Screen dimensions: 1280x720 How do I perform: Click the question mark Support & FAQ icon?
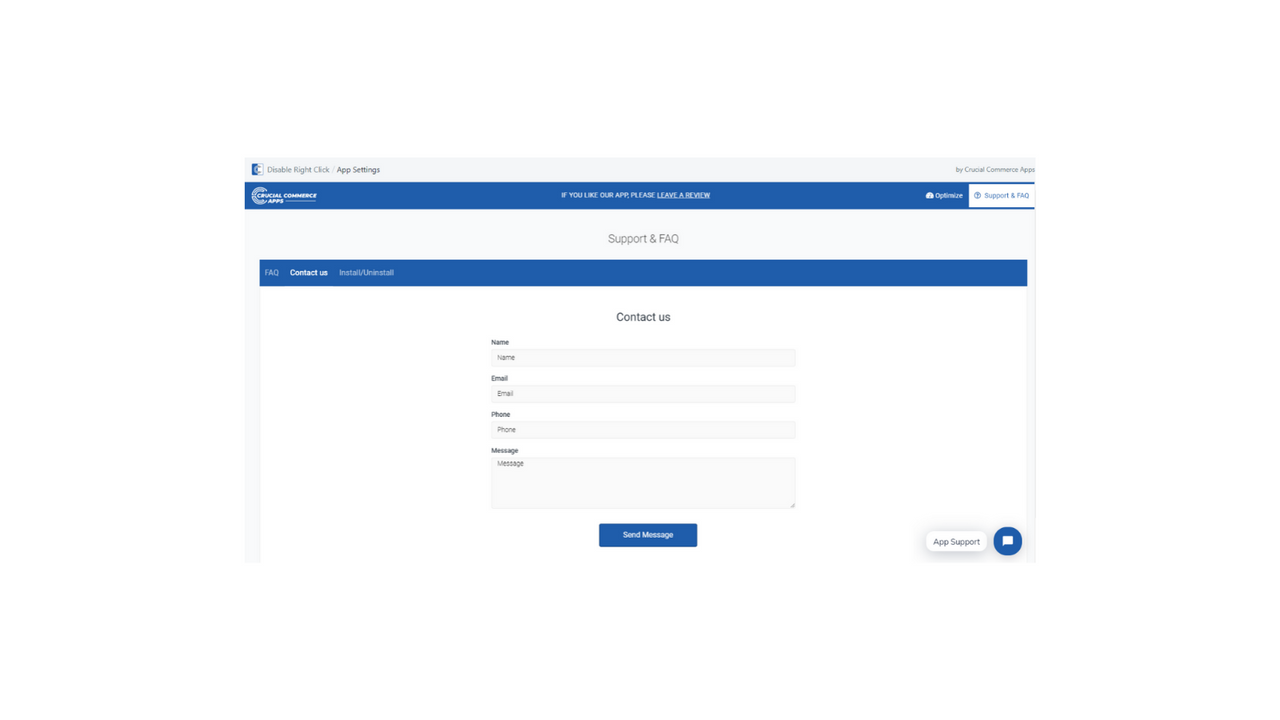(977, 195)
